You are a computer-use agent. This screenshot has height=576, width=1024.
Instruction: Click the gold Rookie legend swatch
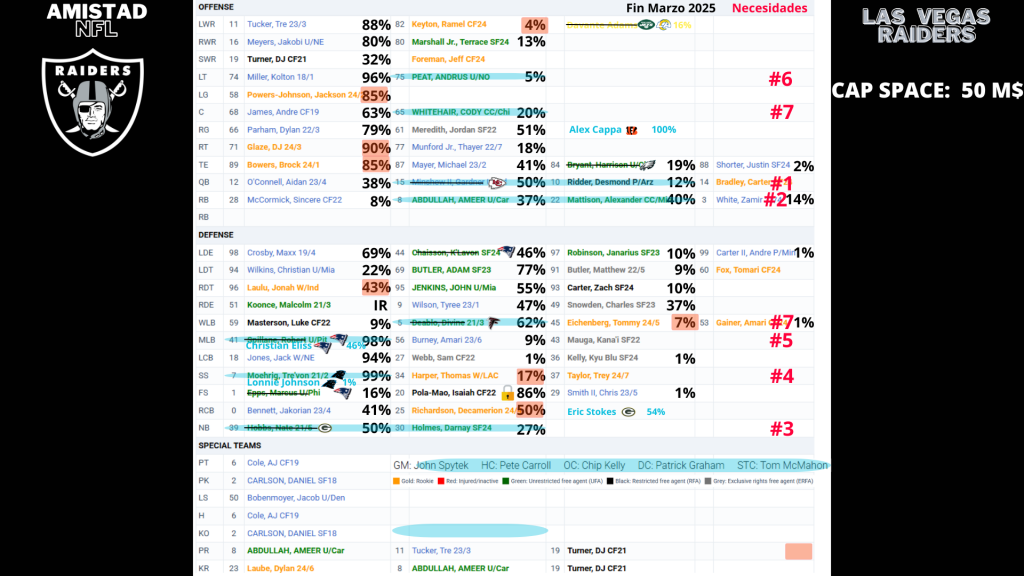[397, 483]
